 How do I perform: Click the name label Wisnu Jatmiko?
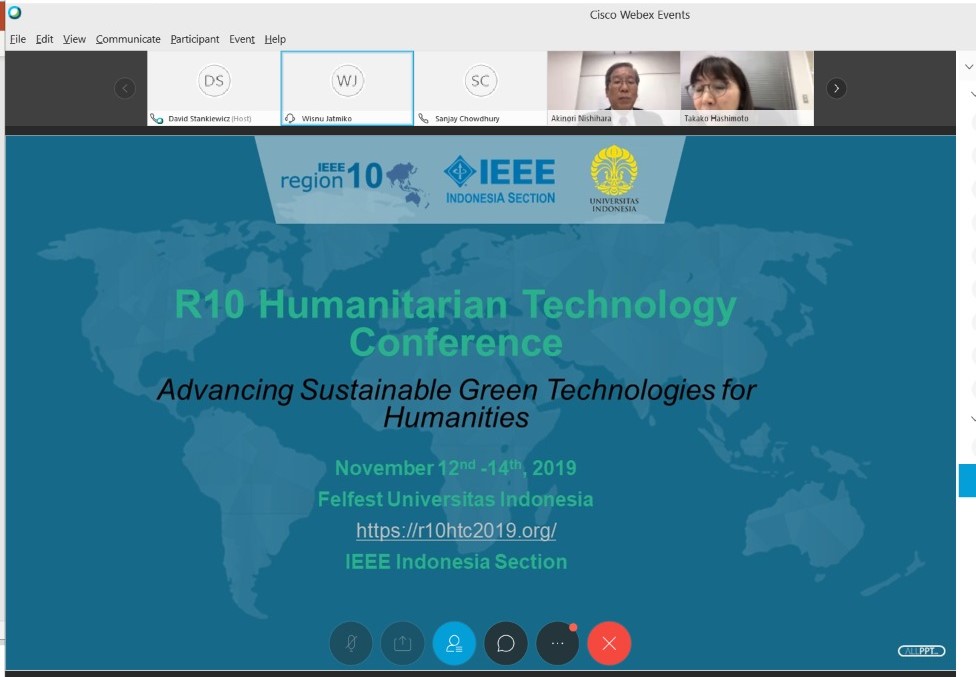tap(327, 118)
